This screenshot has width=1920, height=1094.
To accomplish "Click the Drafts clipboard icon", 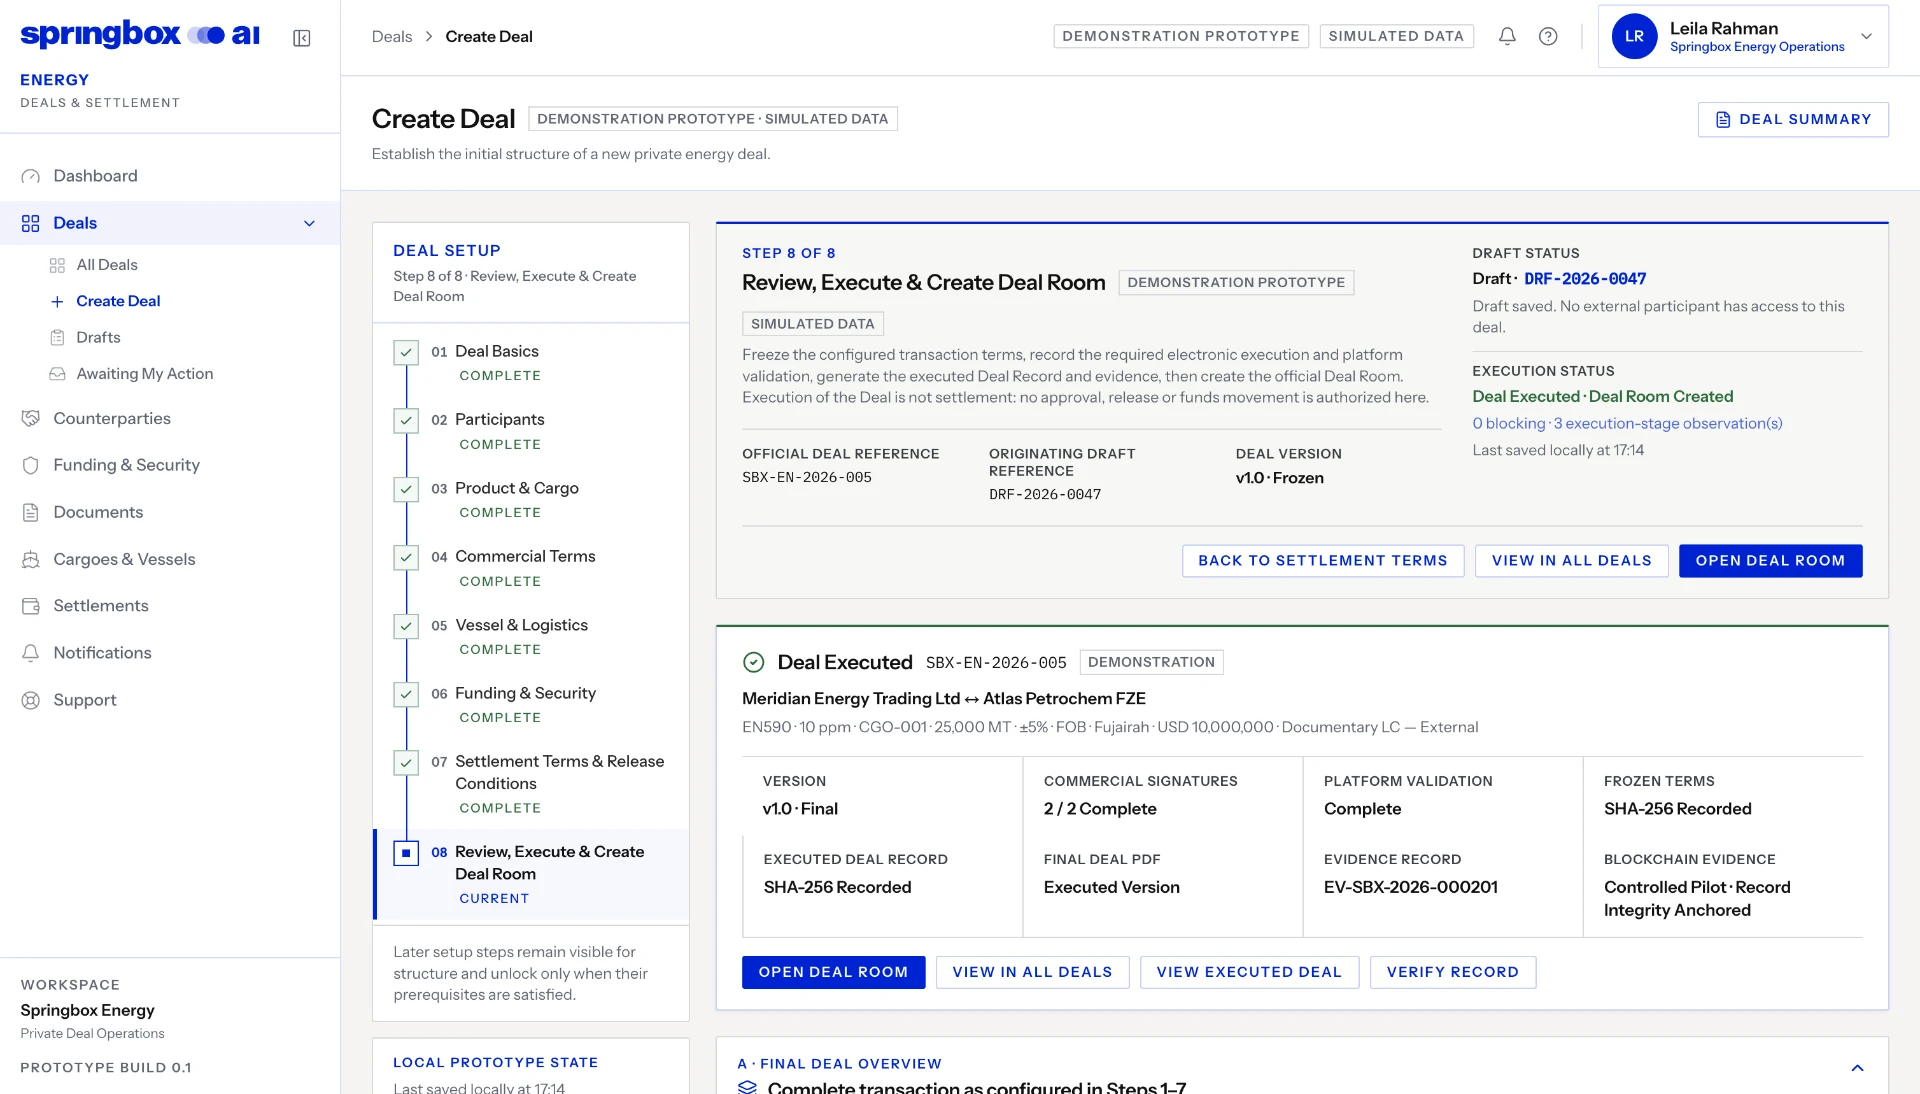I will pyautogui.click(x=57, y=338).
